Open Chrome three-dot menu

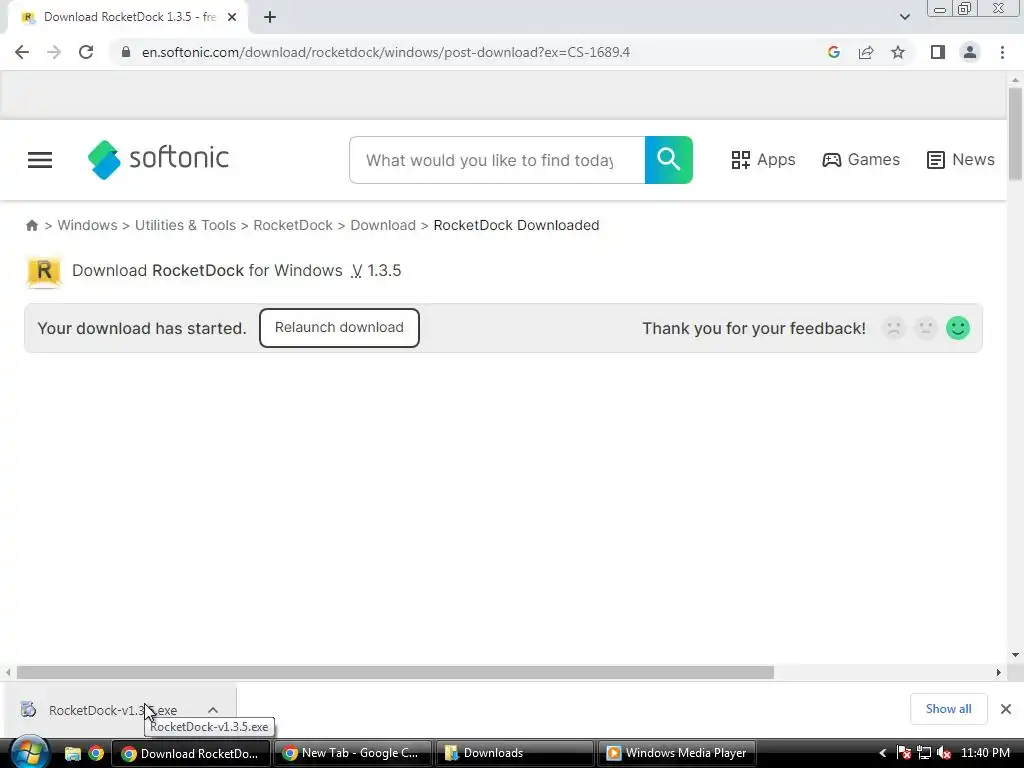[1002, 52]
